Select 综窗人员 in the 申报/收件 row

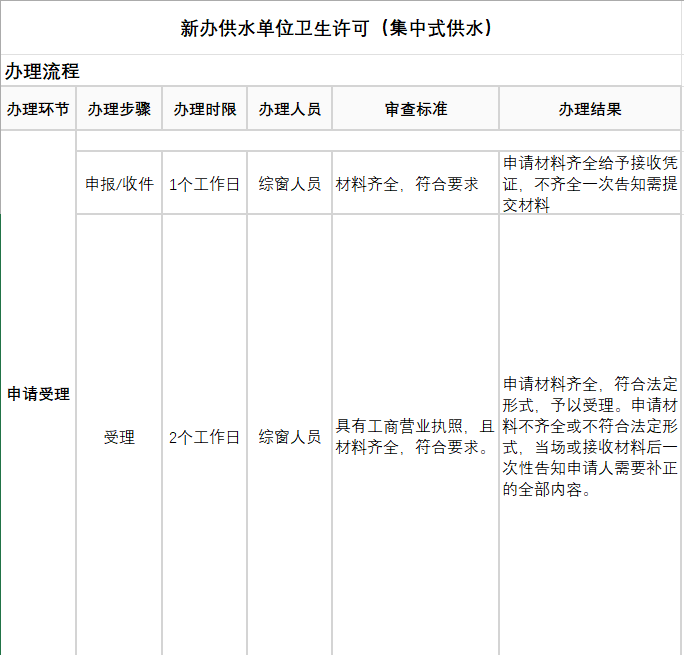[289, 184]
